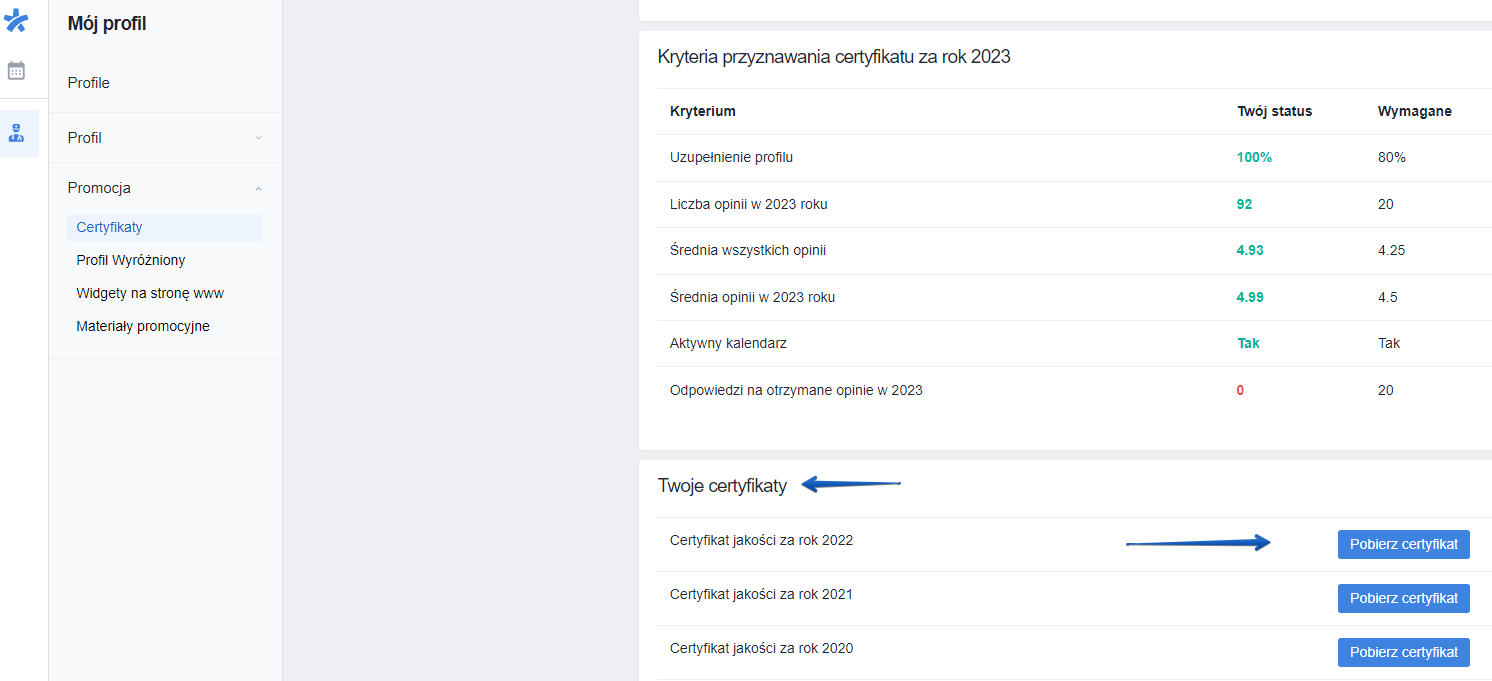Select the doctor profile icon in sidebar
Screen dimensions: 1492x681
[17, 132]
